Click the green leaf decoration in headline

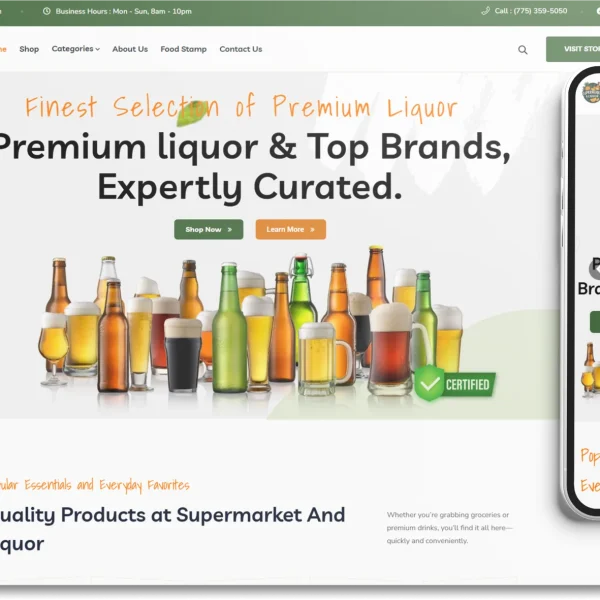192,112
